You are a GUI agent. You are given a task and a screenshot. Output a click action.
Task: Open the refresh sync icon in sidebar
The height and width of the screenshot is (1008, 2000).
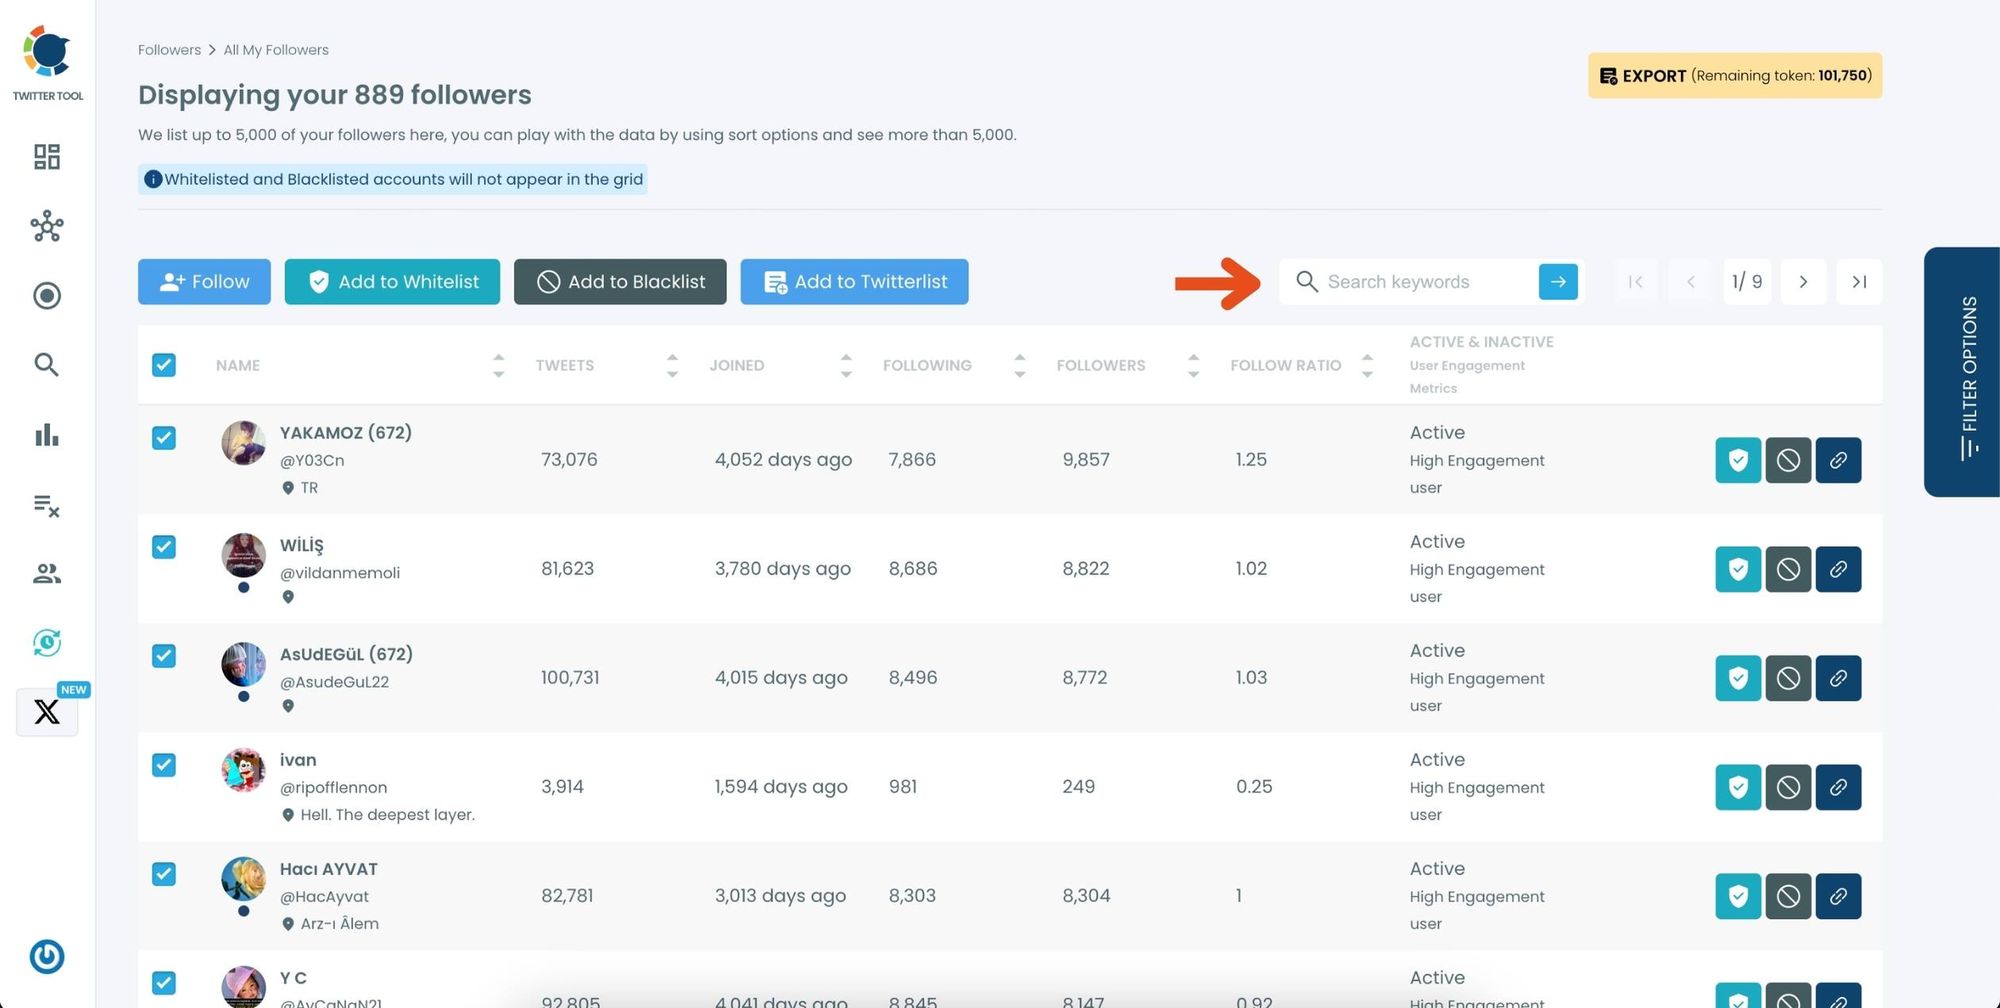[x=47, y=642]
